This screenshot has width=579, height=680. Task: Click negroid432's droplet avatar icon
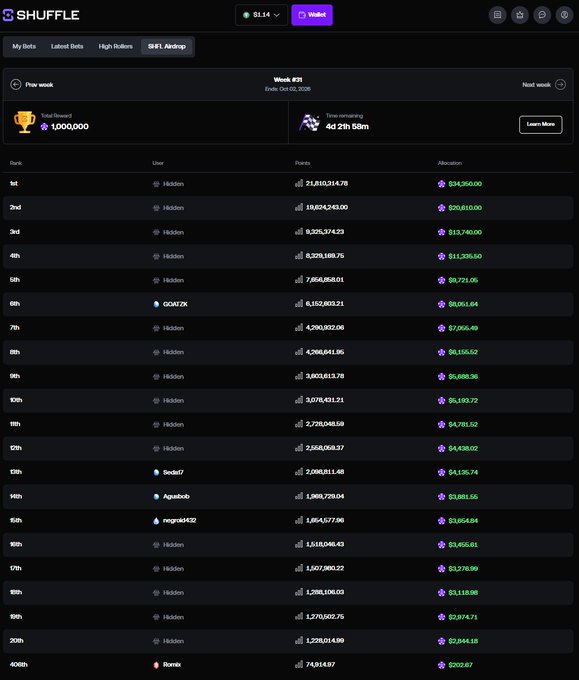(156, 521)
